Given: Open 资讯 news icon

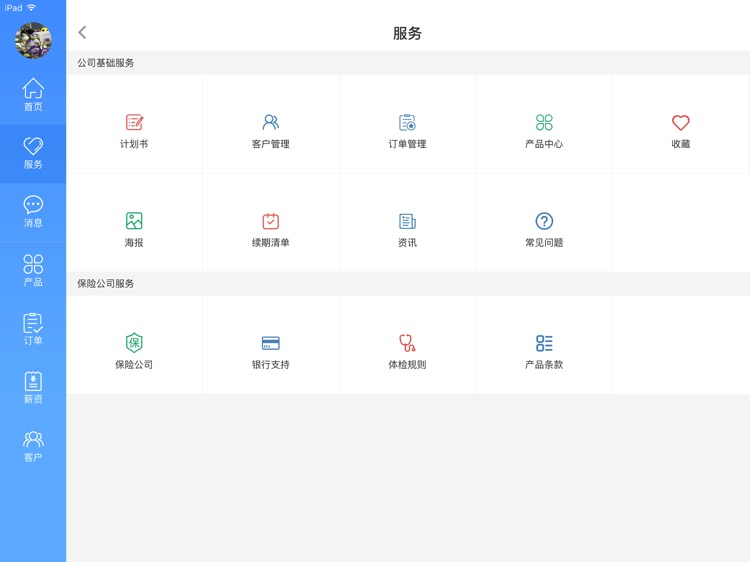Looking at the screenshot, I should click(x=407, y=221).
